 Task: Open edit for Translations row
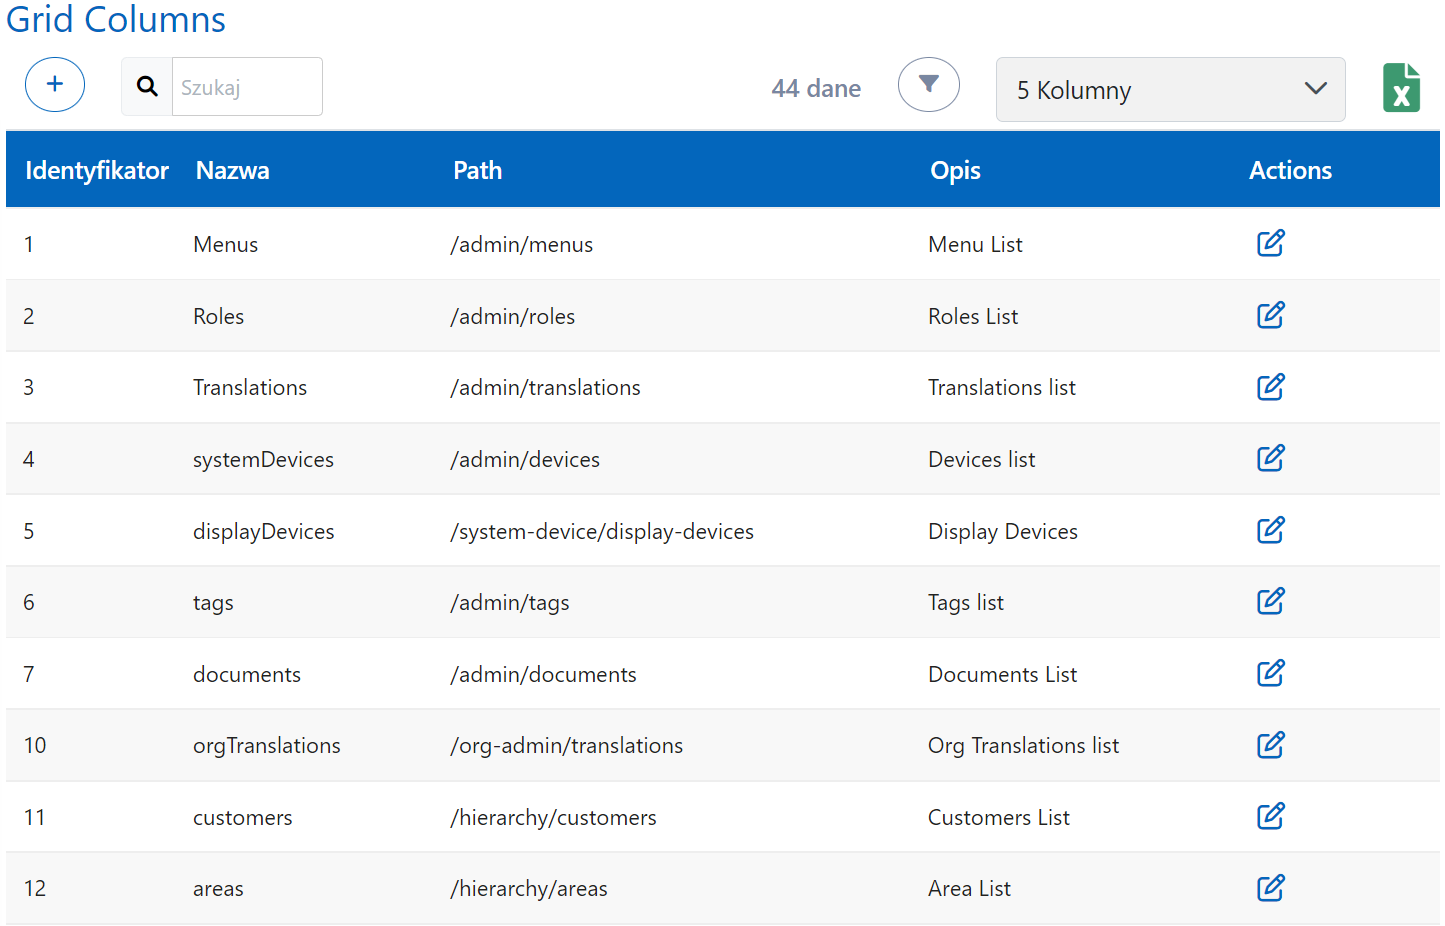[1270, 387]
